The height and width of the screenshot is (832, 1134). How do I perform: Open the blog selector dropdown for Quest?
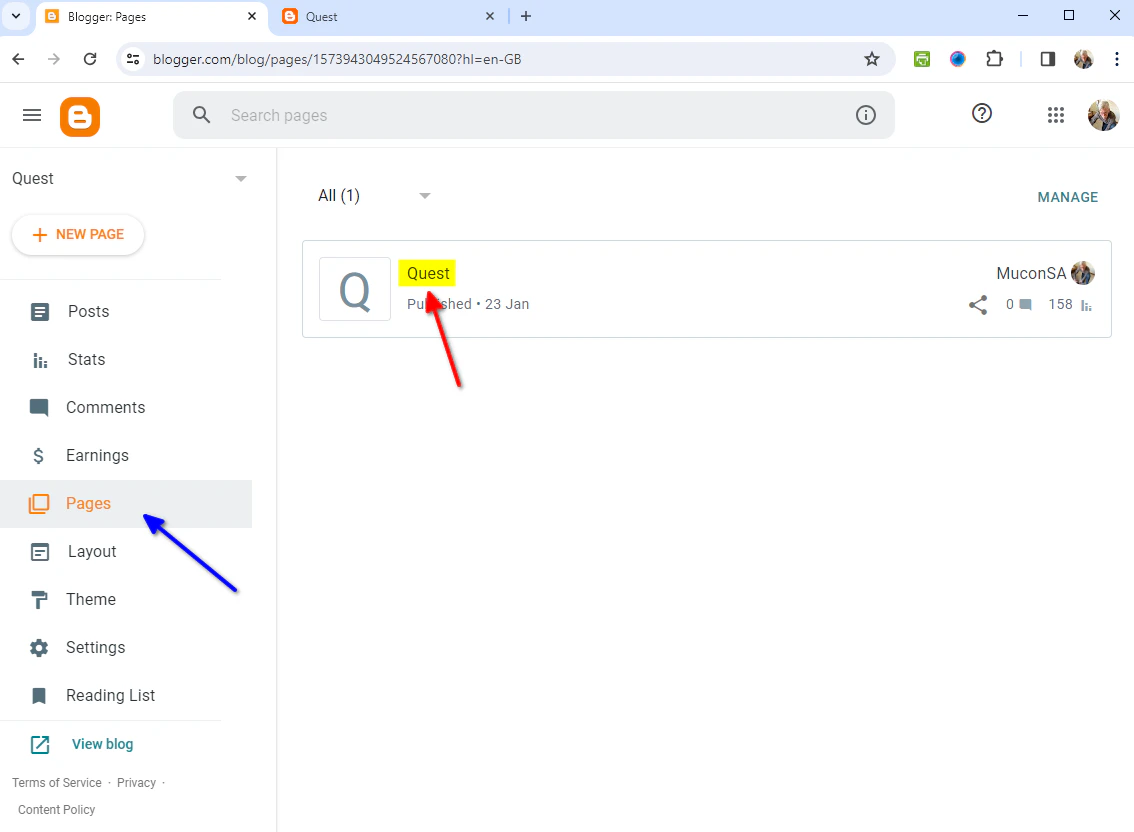240,178
